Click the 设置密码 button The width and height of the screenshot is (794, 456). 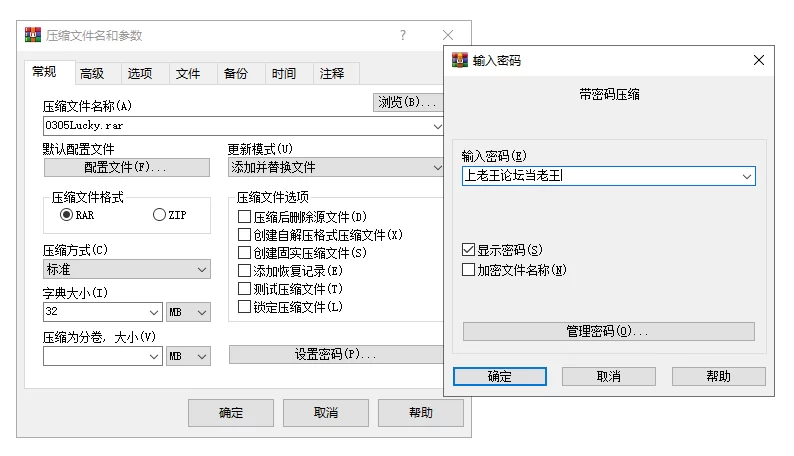[336, 354]
